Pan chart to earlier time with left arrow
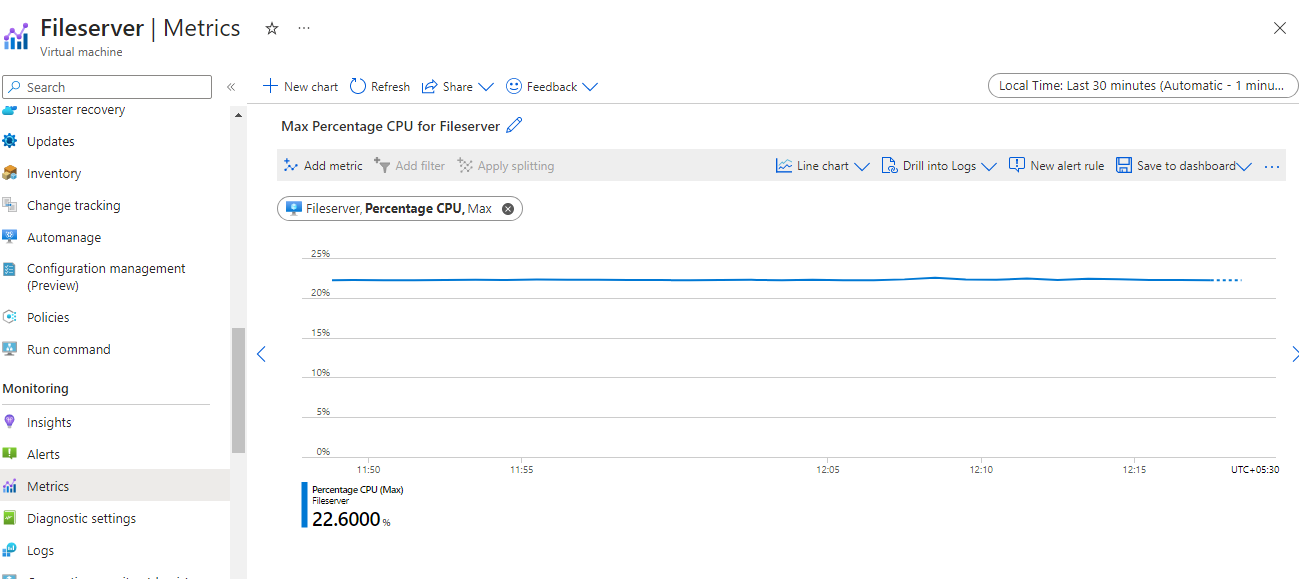1299x579 pixels. coord(261,354)
